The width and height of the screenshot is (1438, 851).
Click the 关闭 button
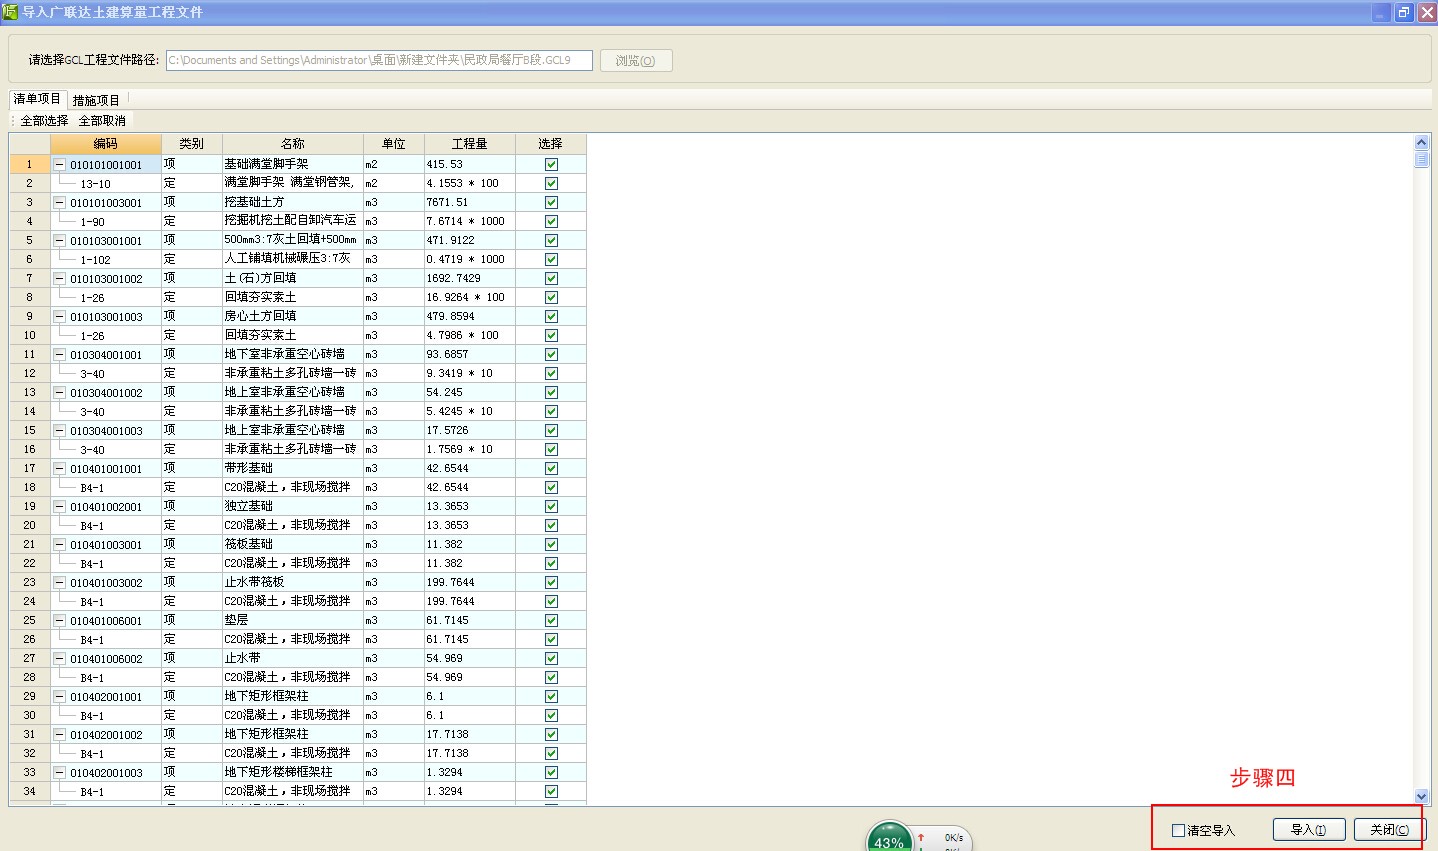[x=1389, y=830]
